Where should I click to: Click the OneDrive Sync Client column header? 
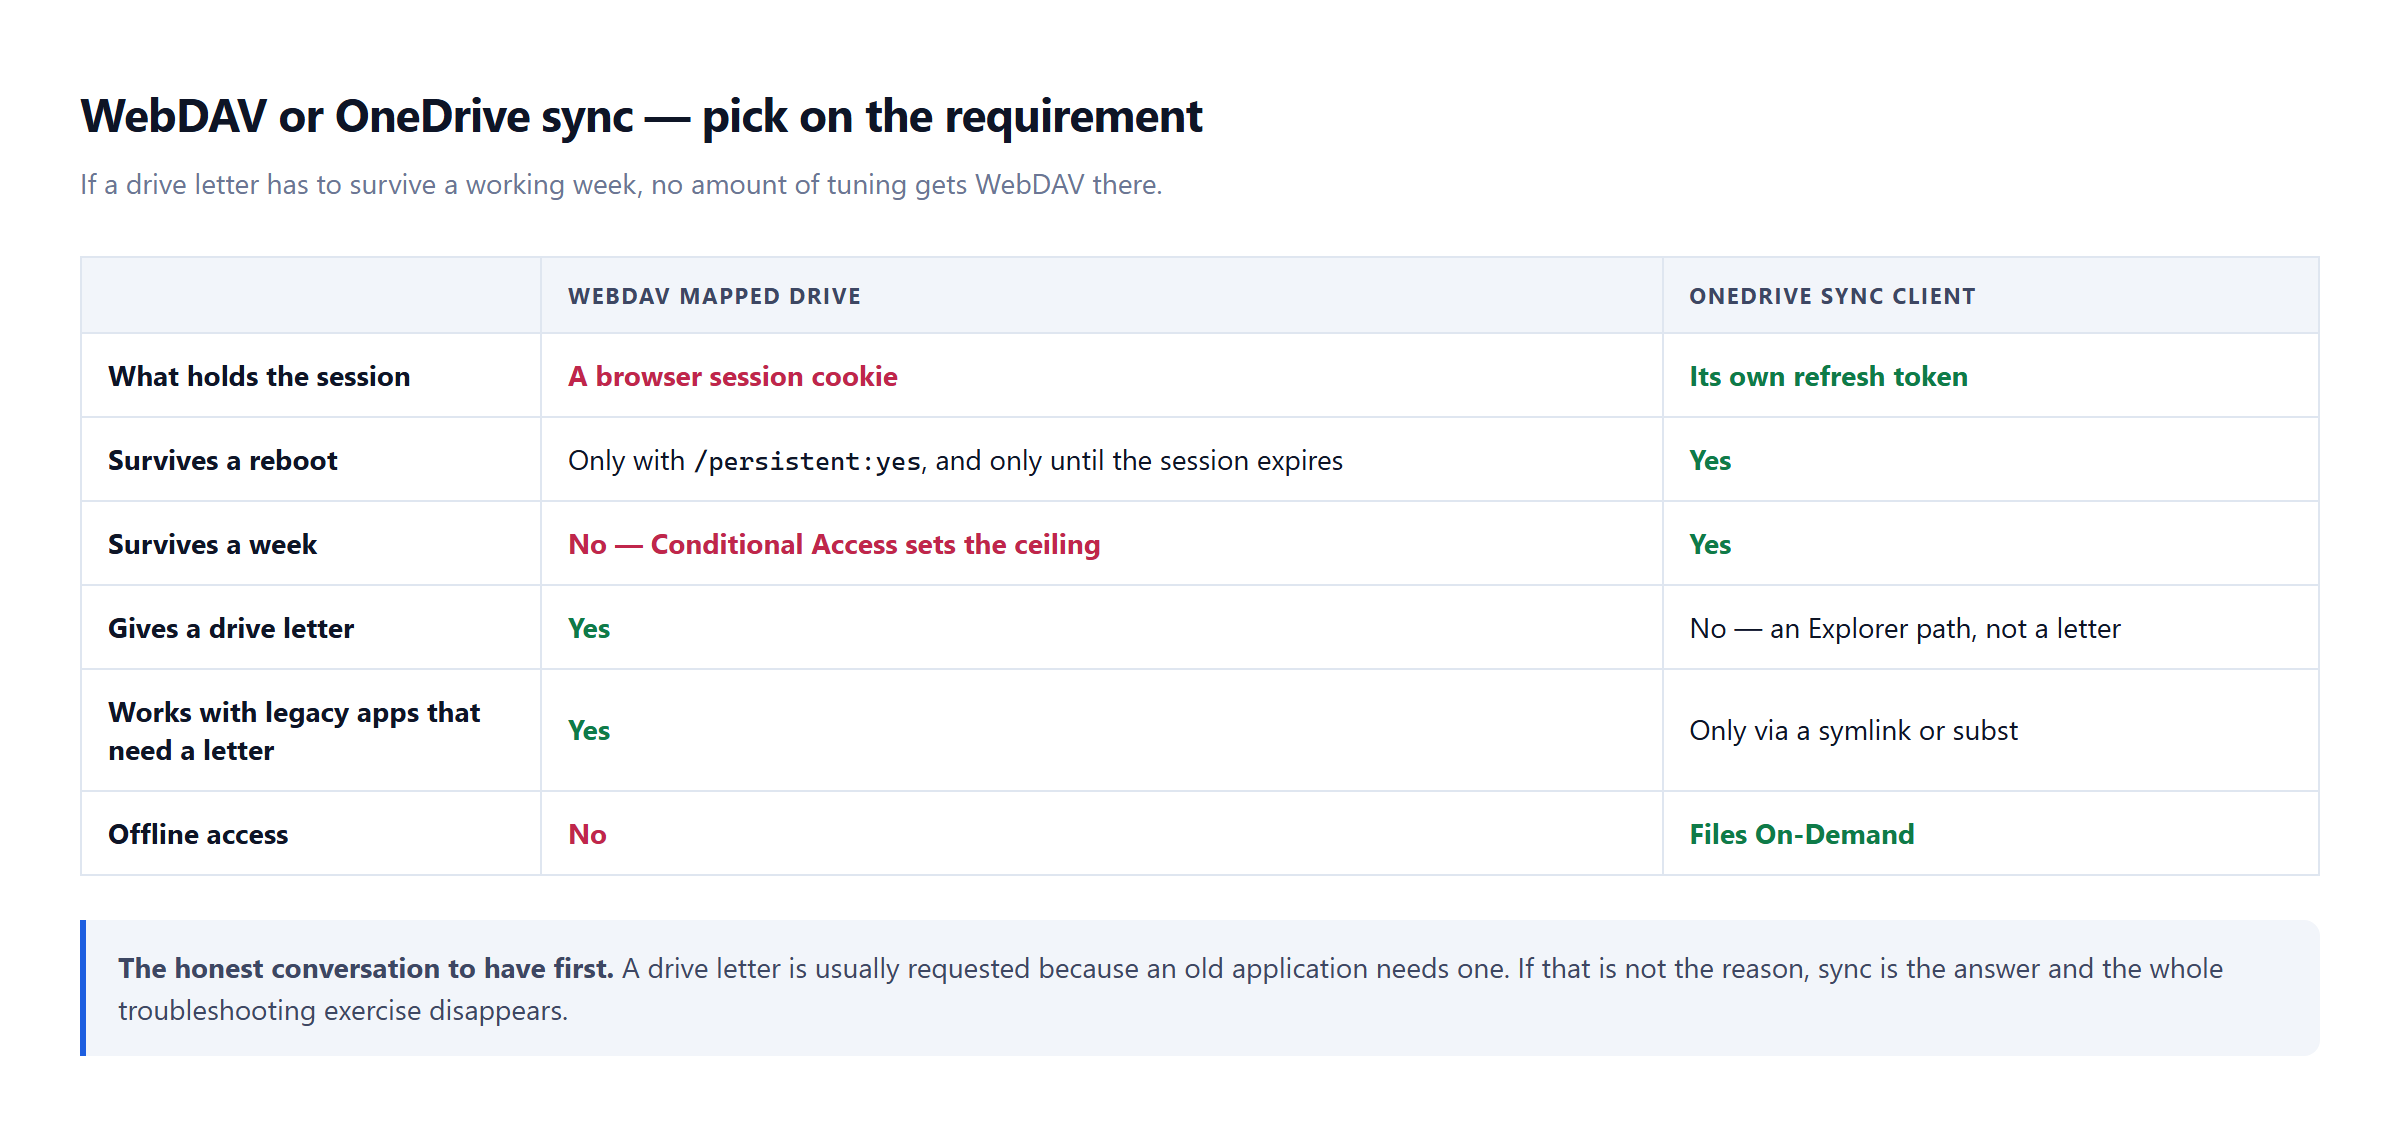point(1832,296)
